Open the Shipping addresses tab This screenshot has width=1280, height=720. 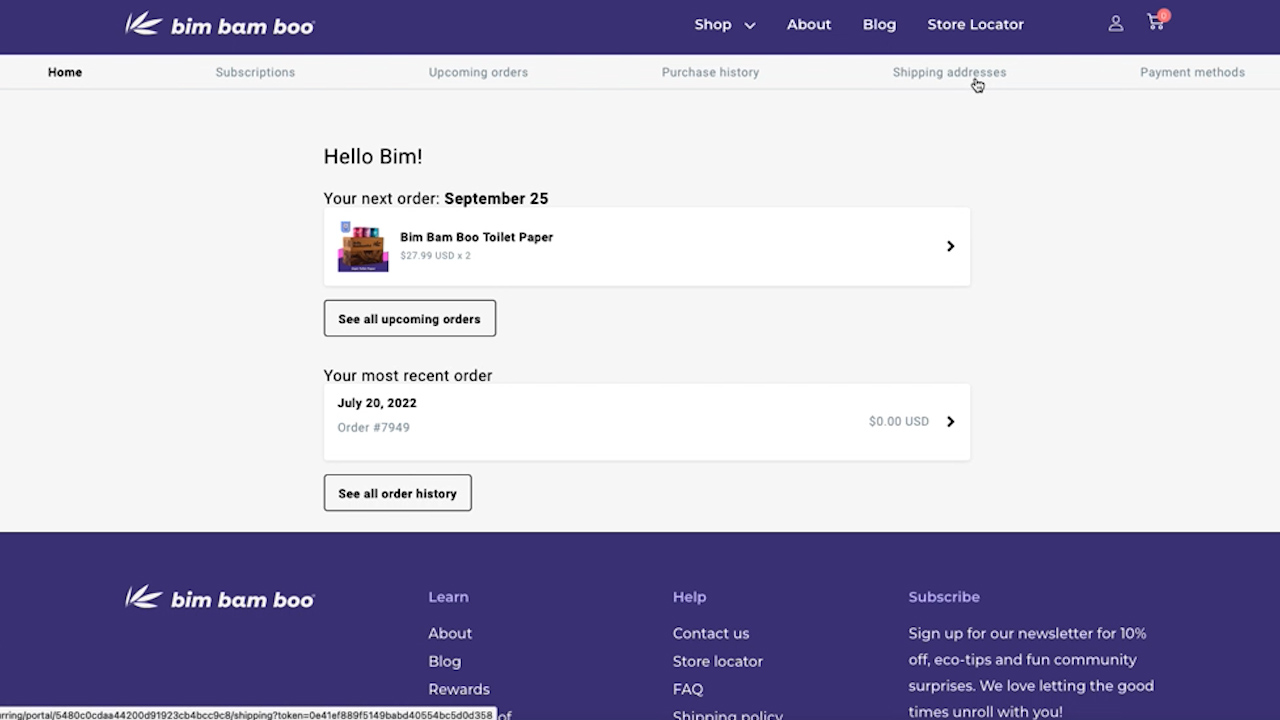[x=950, y=72]
